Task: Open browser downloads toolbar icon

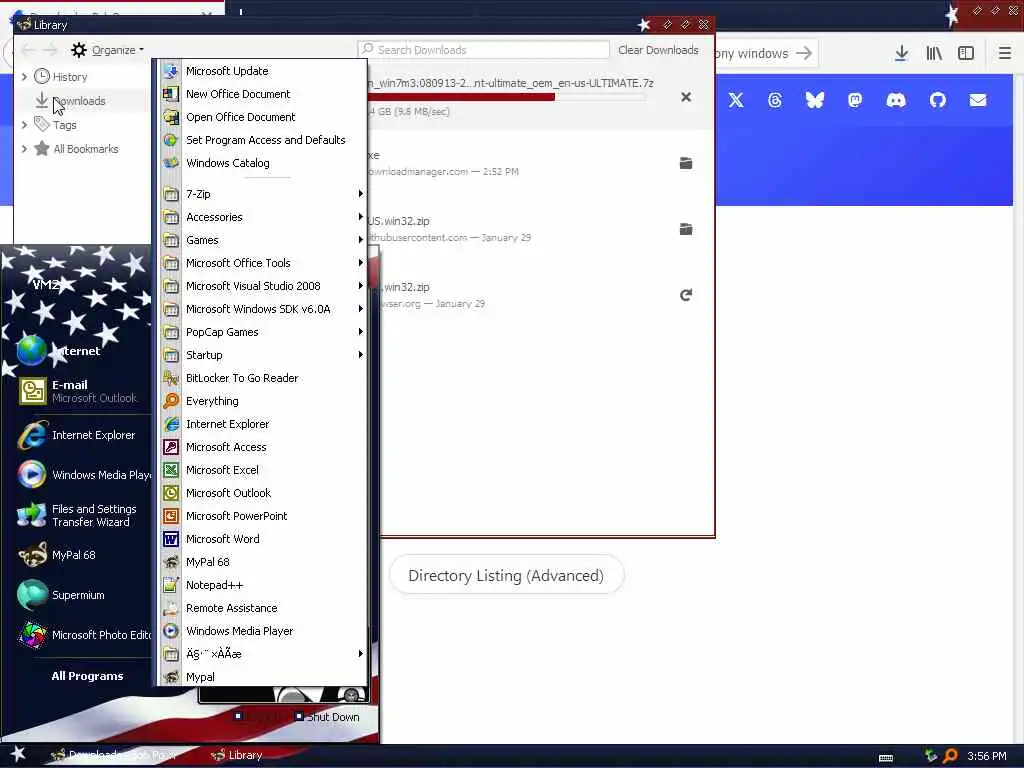Action: tap(901, 54)
